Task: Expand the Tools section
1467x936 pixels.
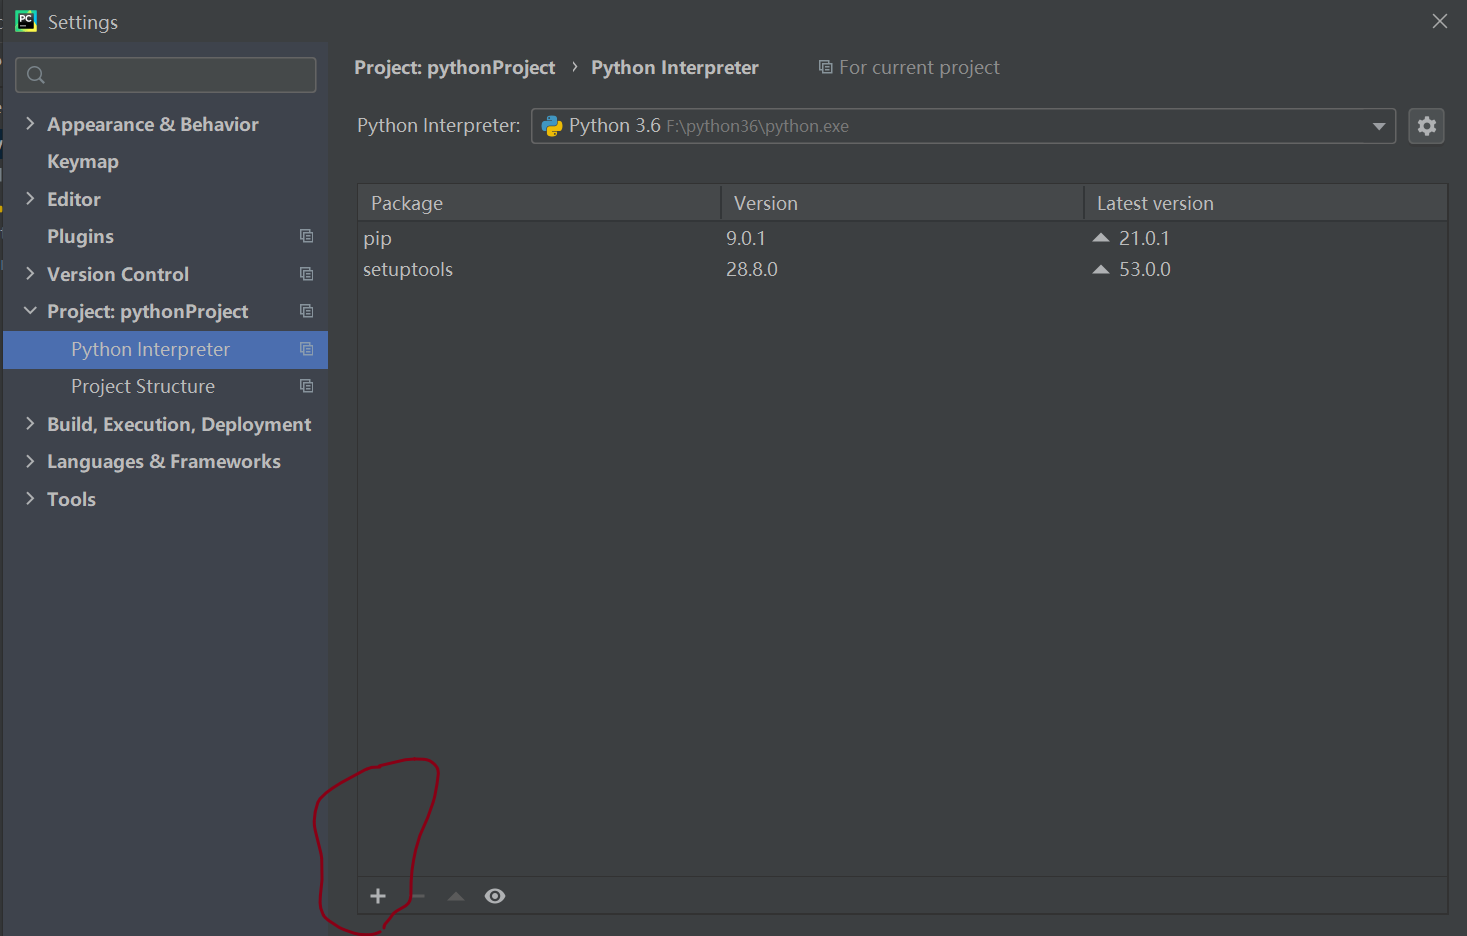Action: coord(30,499)
